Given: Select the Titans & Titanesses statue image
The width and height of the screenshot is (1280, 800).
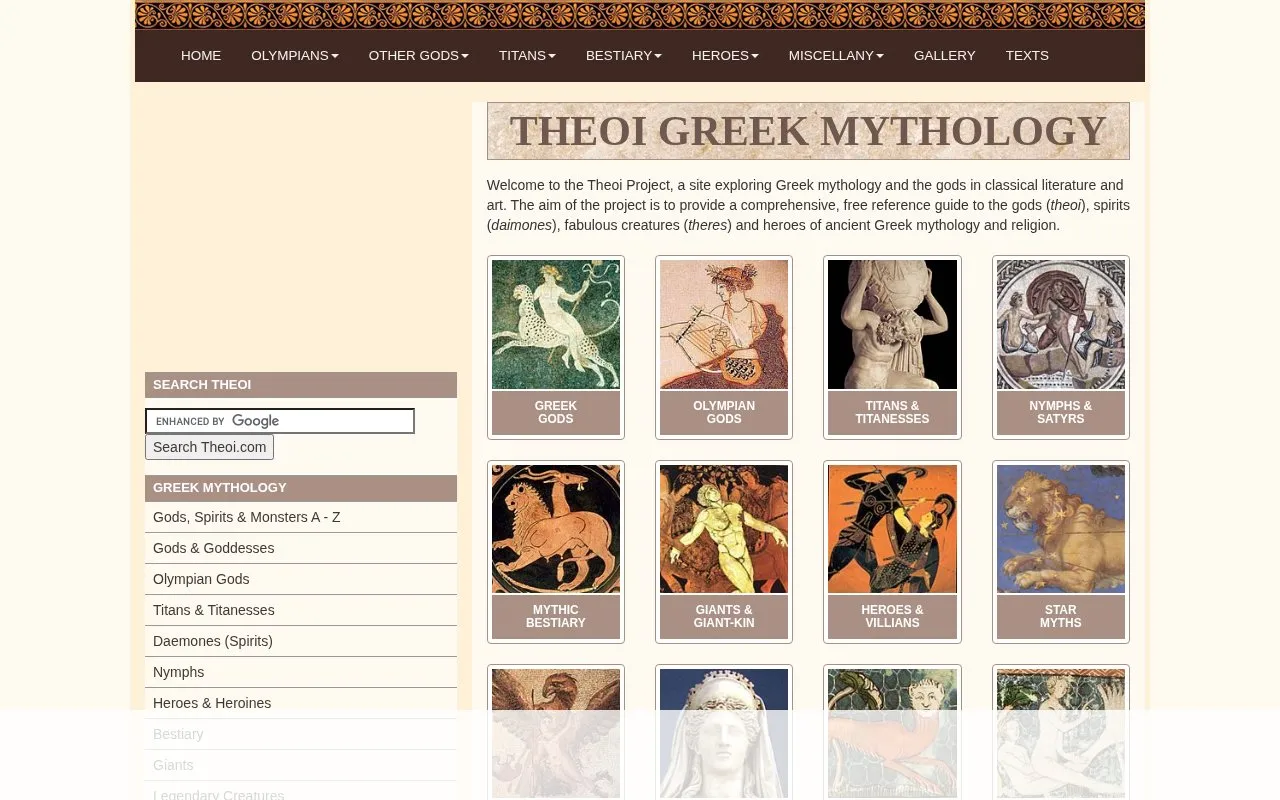Looking at the screenshot, I should 892,324.
